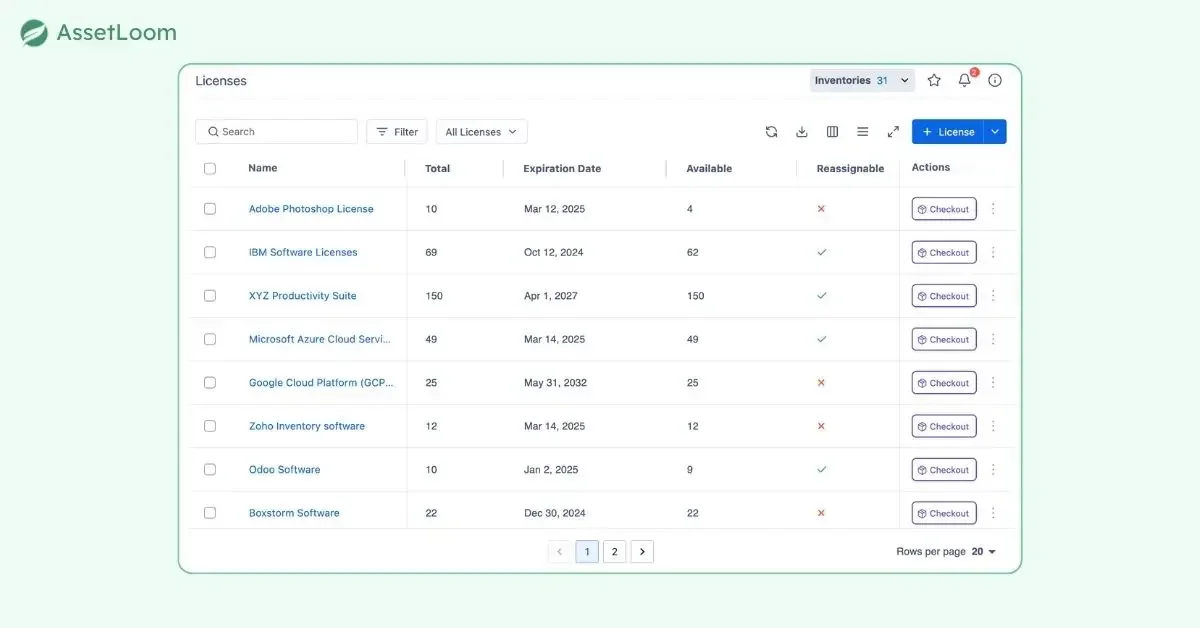Open more actions for XYZ Productivity Suite
This screenshot has height=628, width=1200.
tap(993, 296)
